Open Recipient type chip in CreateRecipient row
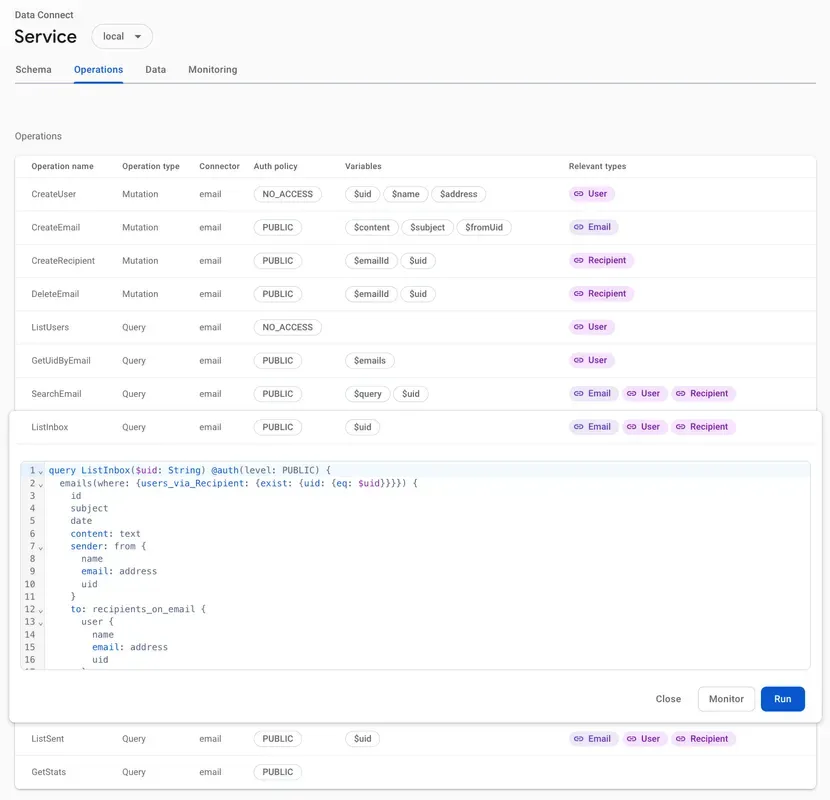Image resolution: width=830 pixels, height=800 pixels. (601, 260)
